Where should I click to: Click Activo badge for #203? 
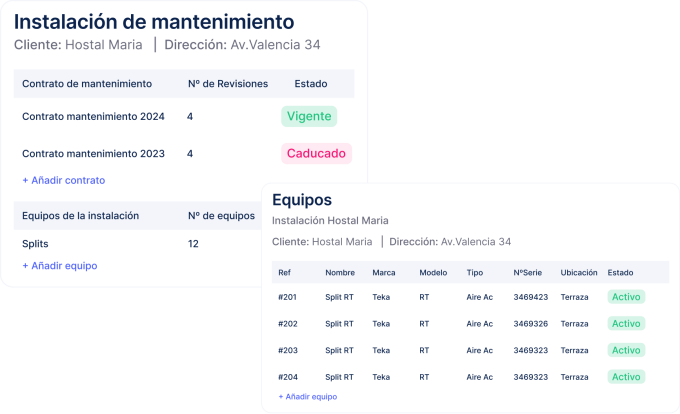click(x=626, y=350)
